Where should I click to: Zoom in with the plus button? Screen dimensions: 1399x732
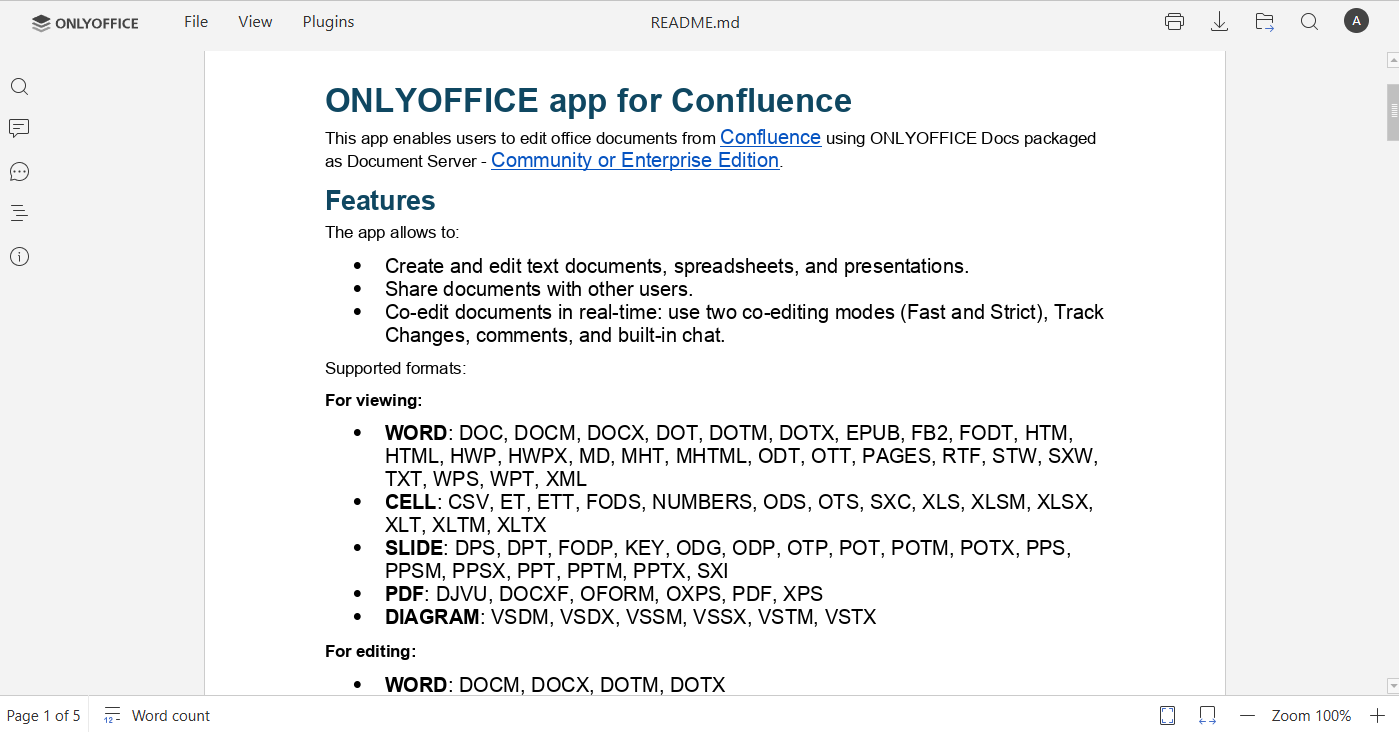pyautogui.click(x=1377, y=715)
